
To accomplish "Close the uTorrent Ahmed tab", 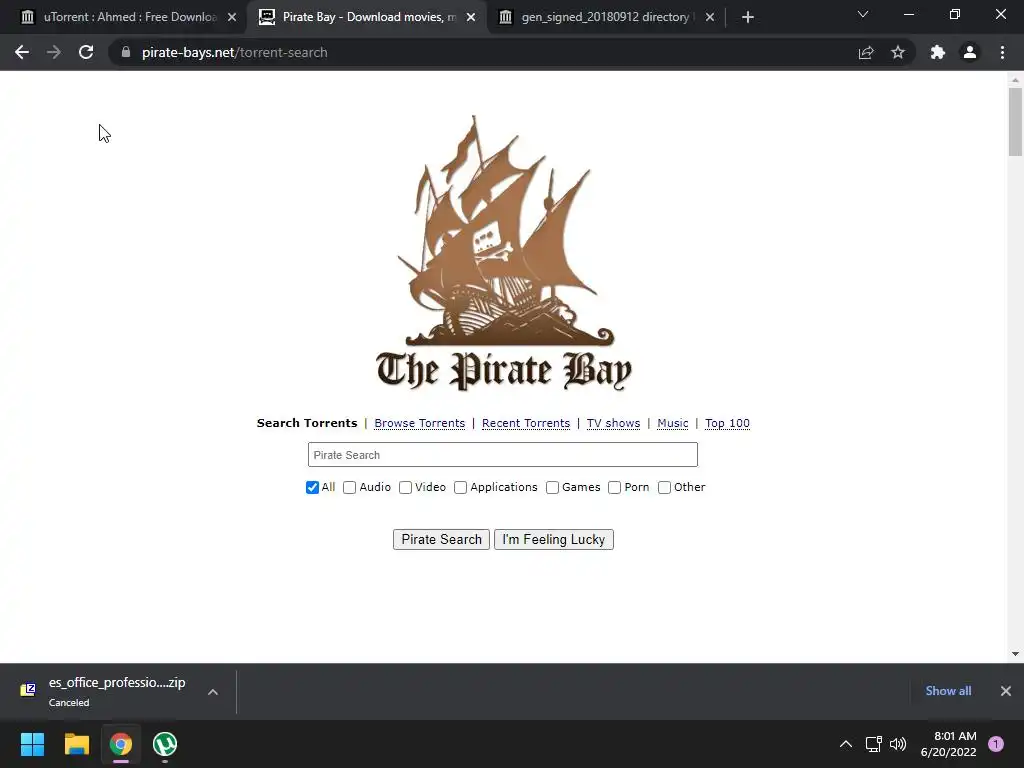I will pyautogui.click(x=232, y=17).
